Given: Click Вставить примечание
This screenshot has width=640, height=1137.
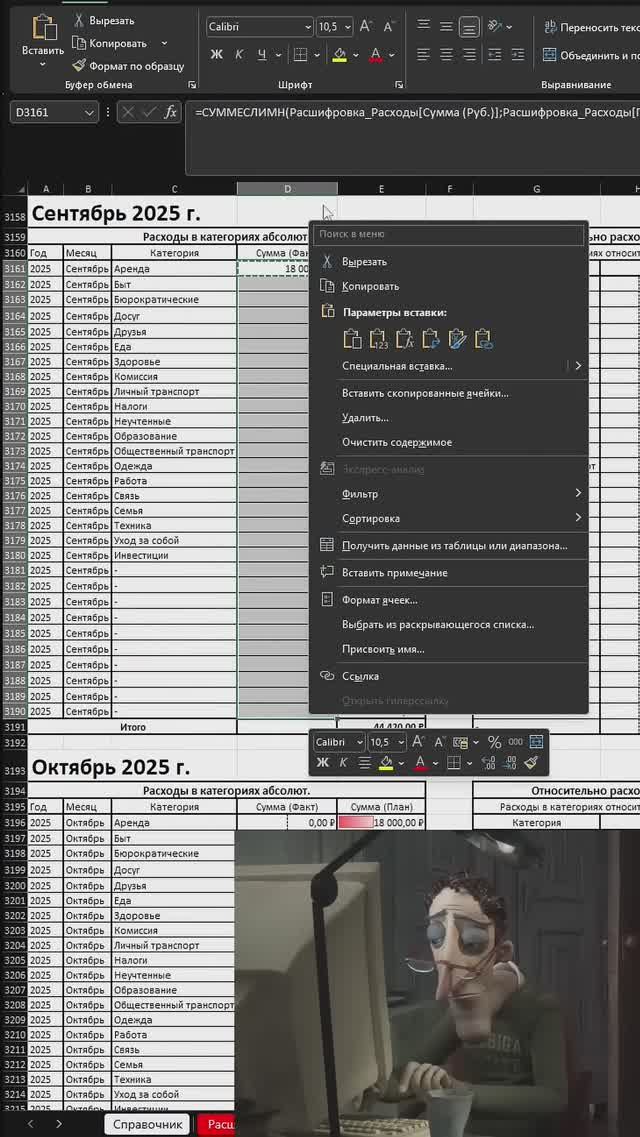Looking at the screenshot, I should coord(449,573).
